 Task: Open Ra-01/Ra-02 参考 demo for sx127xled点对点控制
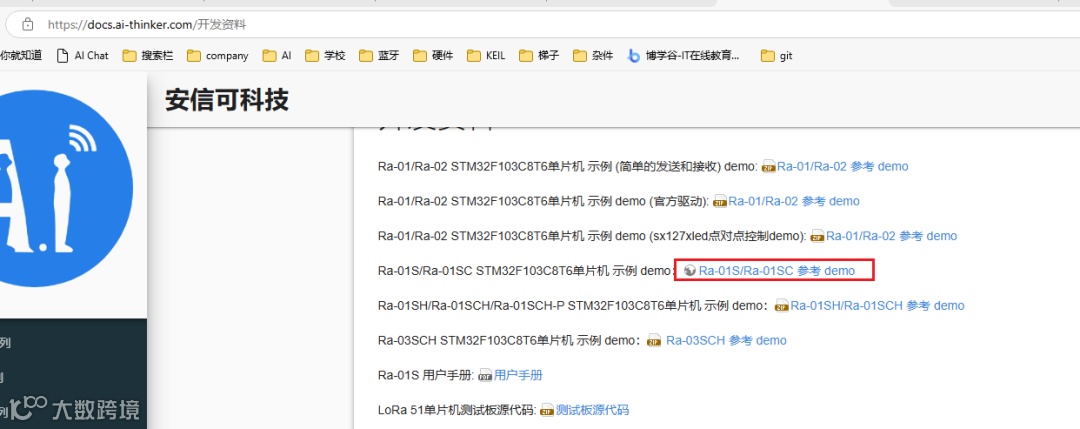point(891,236)
